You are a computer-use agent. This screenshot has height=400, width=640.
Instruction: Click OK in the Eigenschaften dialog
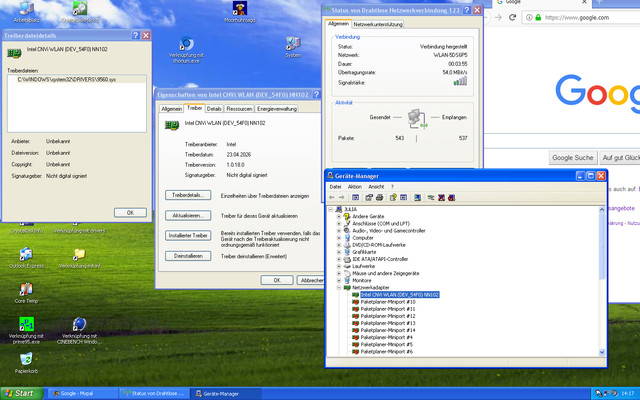click(277, 280)
